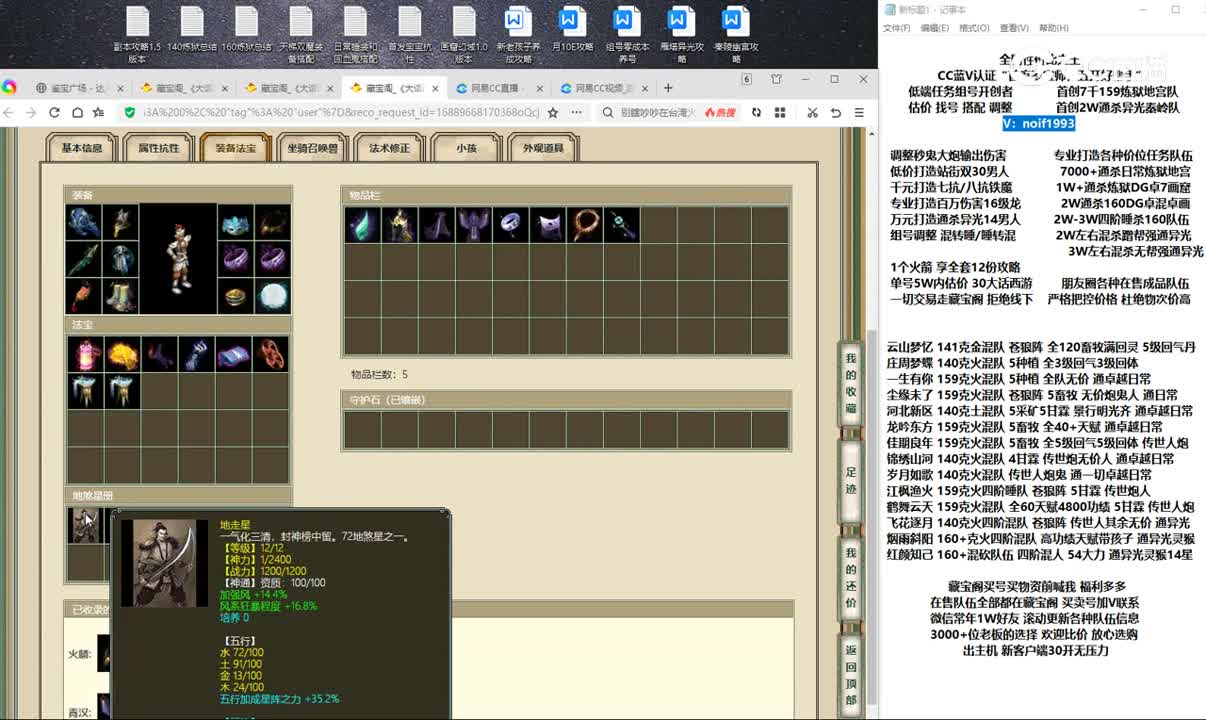Click desktop document 秦陵诰富攻略
This screenshot has width=1206, height=720.
coord(734,33)
